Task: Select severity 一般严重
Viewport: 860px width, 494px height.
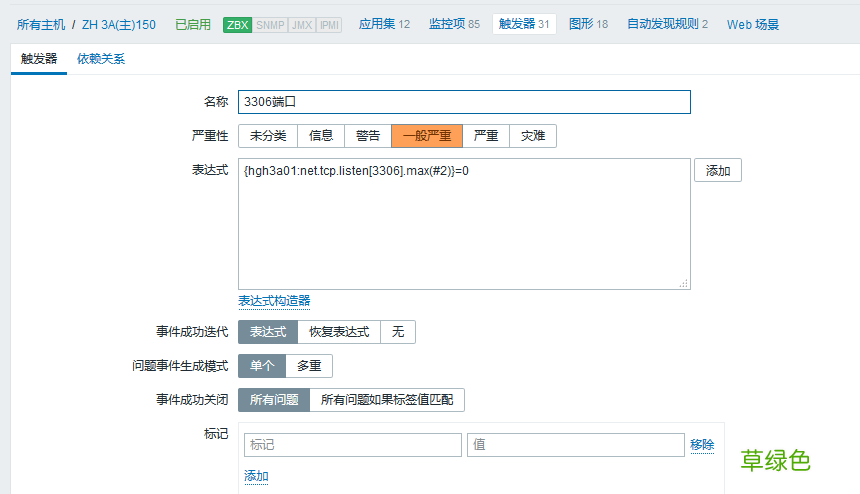Action: tap(427, 136)
